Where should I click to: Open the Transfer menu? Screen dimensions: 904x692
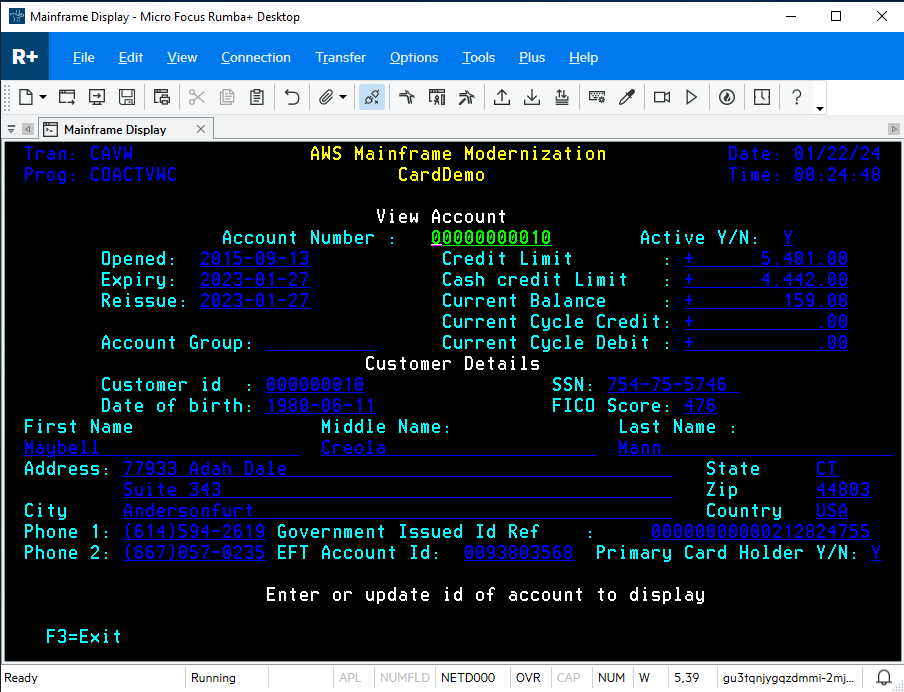click(340, 57)
